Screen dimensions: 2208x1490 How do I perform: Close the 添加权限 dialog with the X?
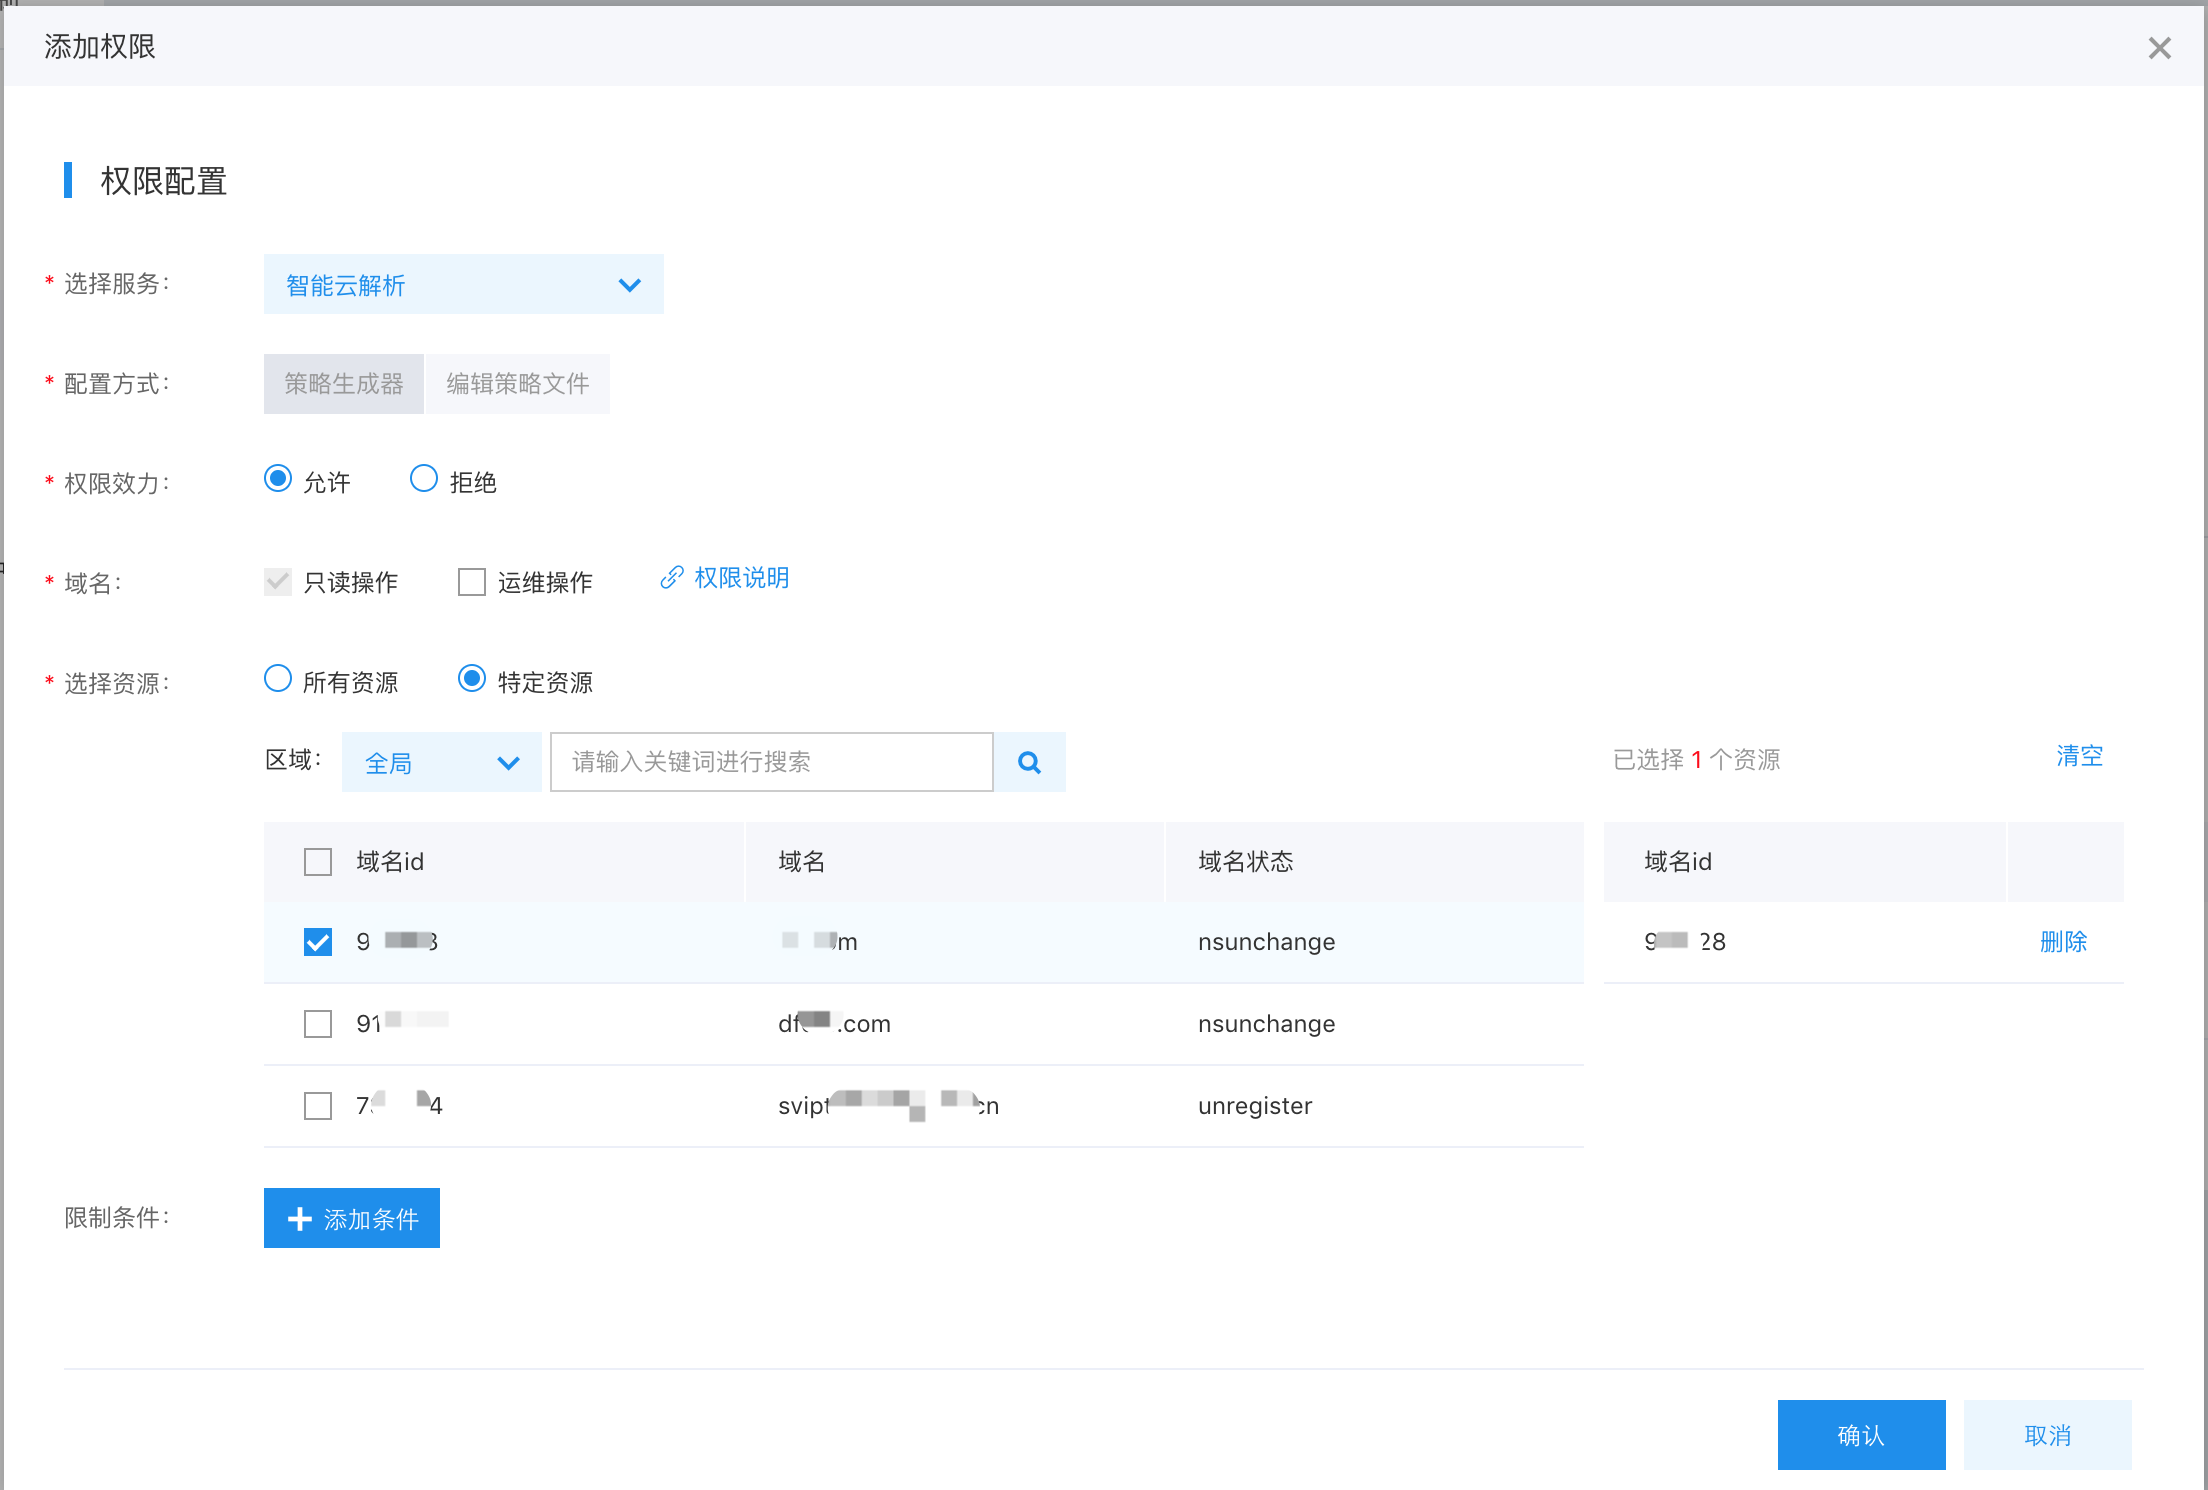[2160, 47]
